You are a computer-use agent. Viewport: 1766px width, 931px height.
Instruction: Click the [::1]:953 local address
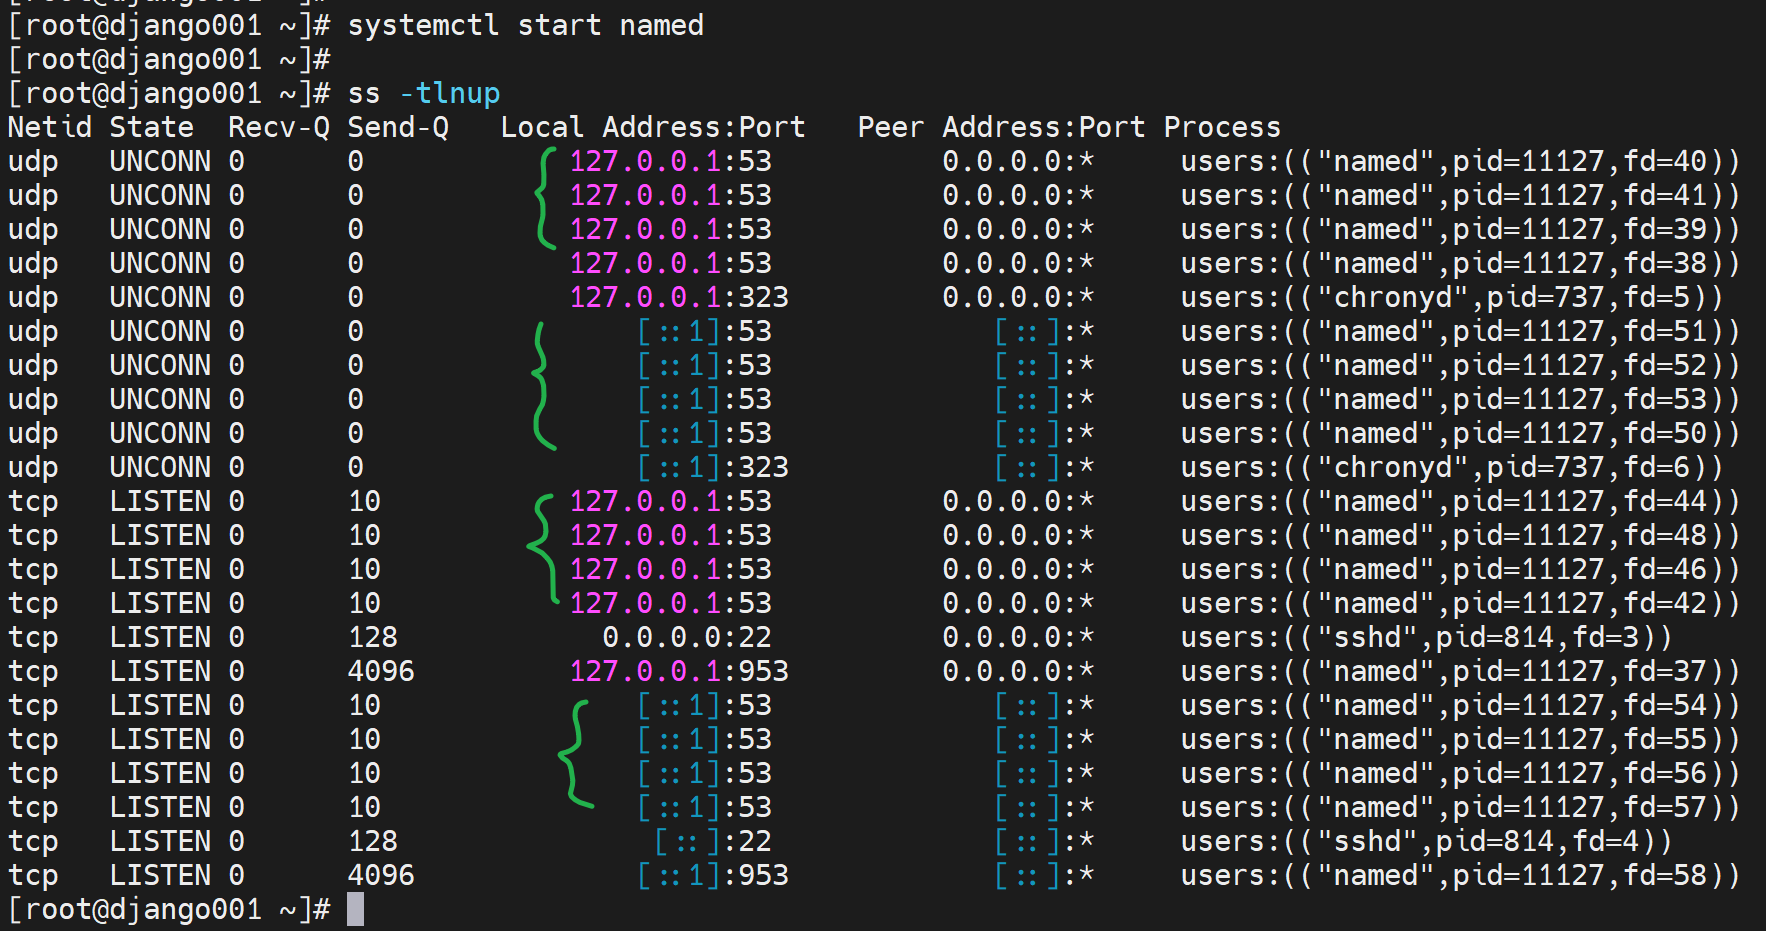pyautogui.click(x=712, y=875)
